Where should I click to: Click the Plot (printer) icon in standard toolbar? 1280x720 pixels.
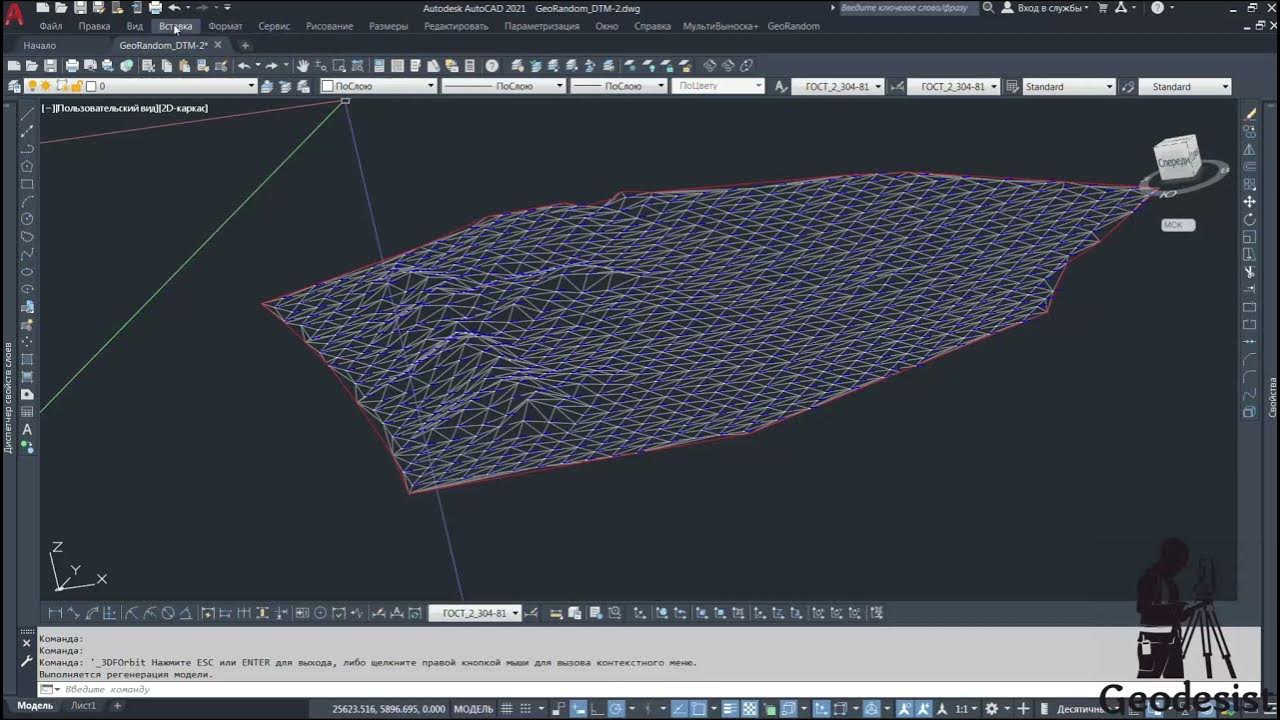click(72, 66)
